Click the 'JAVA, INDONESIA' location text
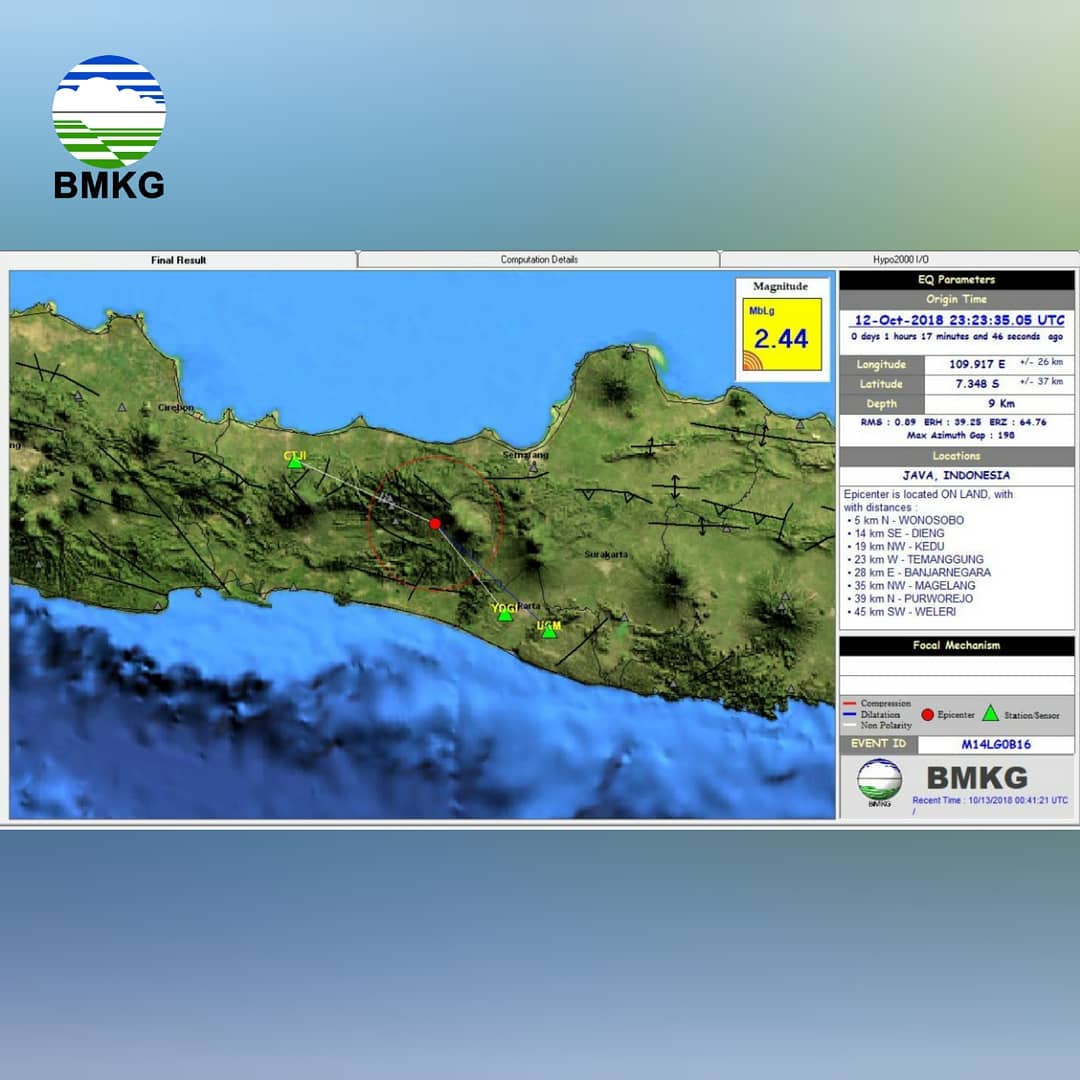Screen dimensions: 1080x1080 click(956, 475)
